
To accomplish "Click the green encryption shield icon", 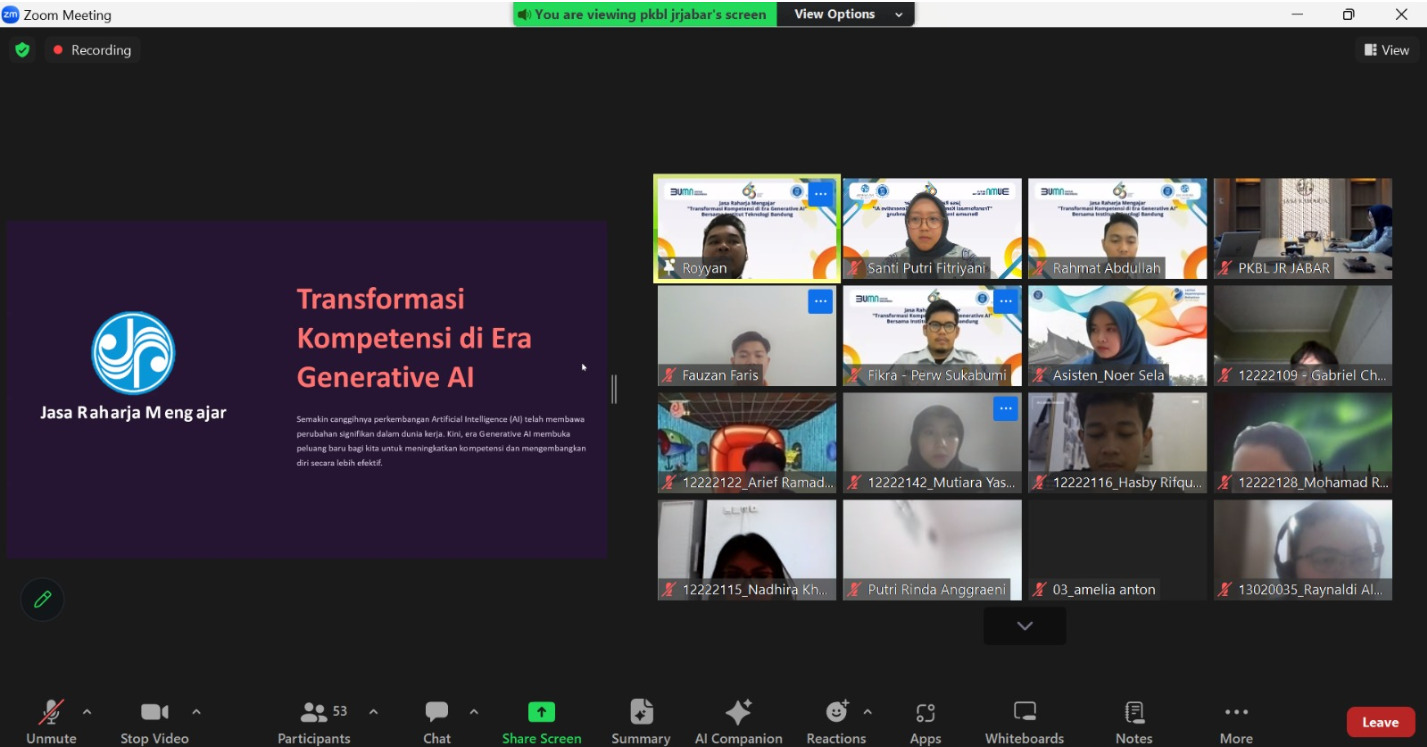I will 22,50.
